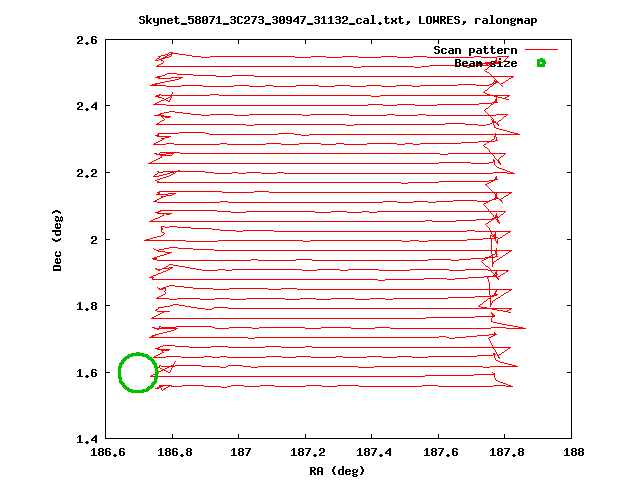
Task: Click the 2.6 Dec tick label
Action: point(87,40)
